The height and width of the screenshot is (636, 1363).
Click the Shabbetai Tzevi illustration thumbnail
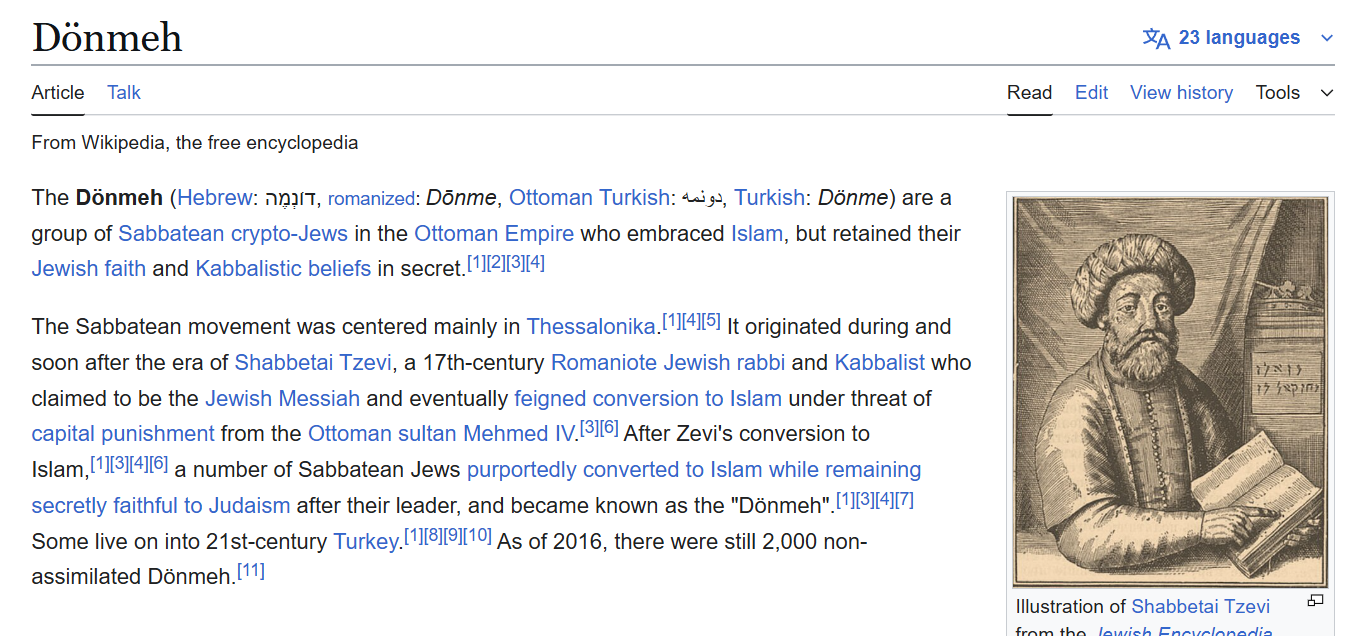click(x=1170, y=391)
